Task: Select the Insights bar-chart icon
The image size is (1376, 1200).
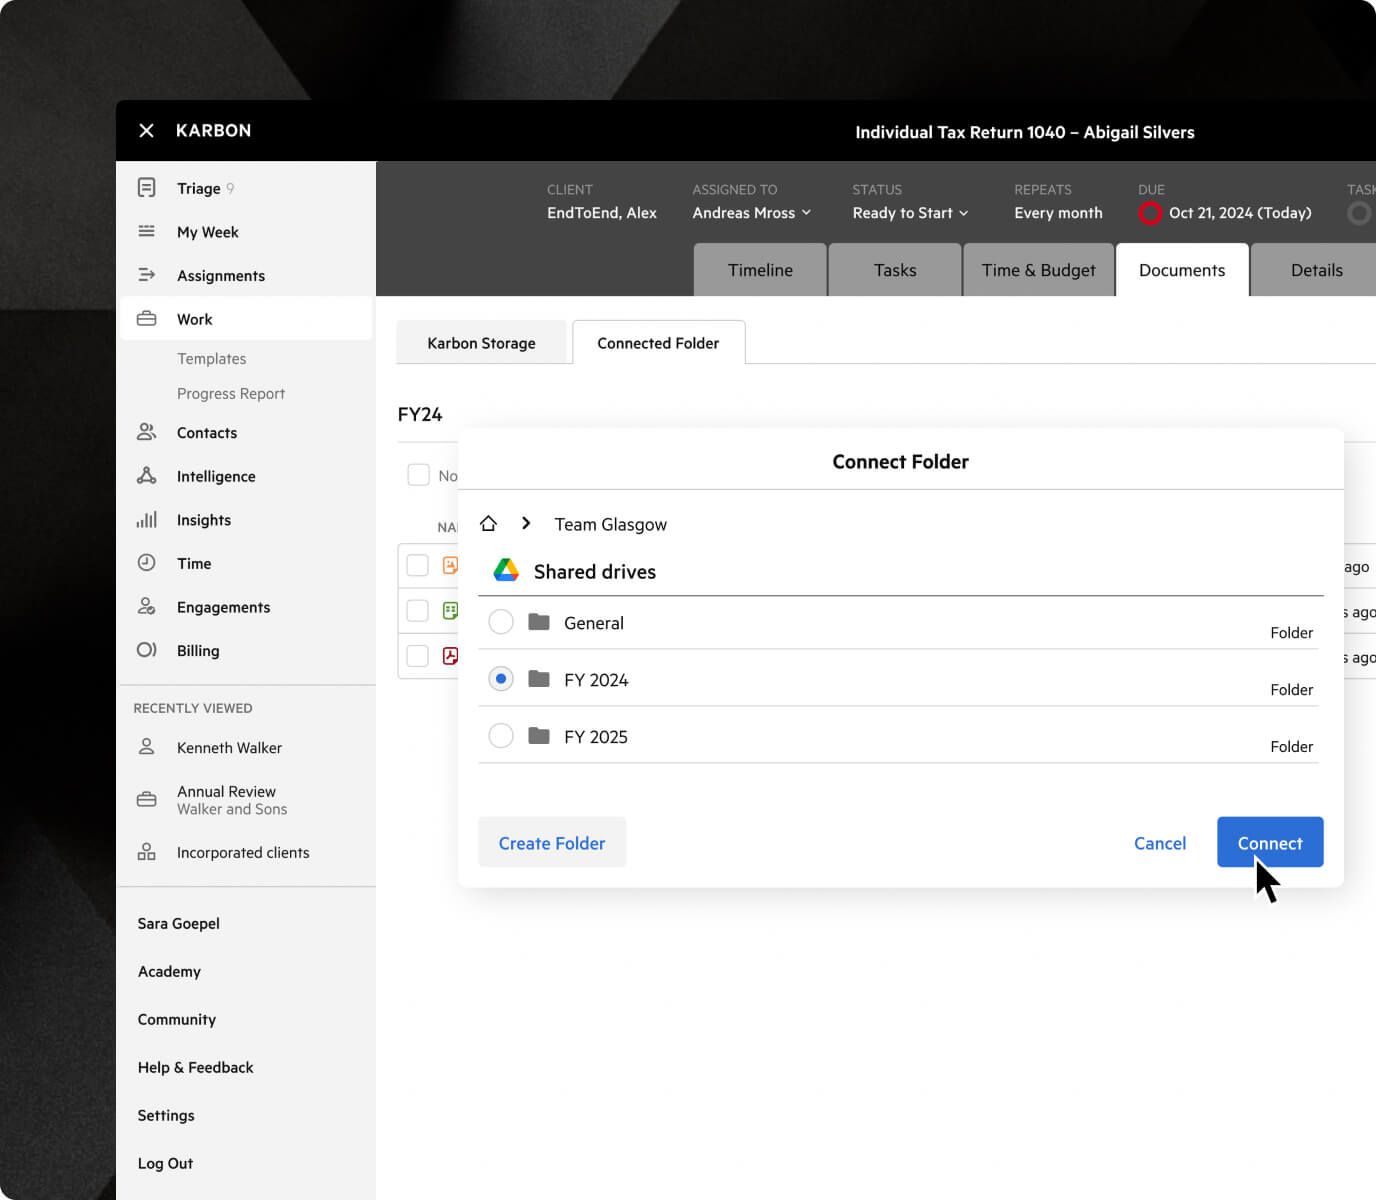Action: tap(147, 519)
